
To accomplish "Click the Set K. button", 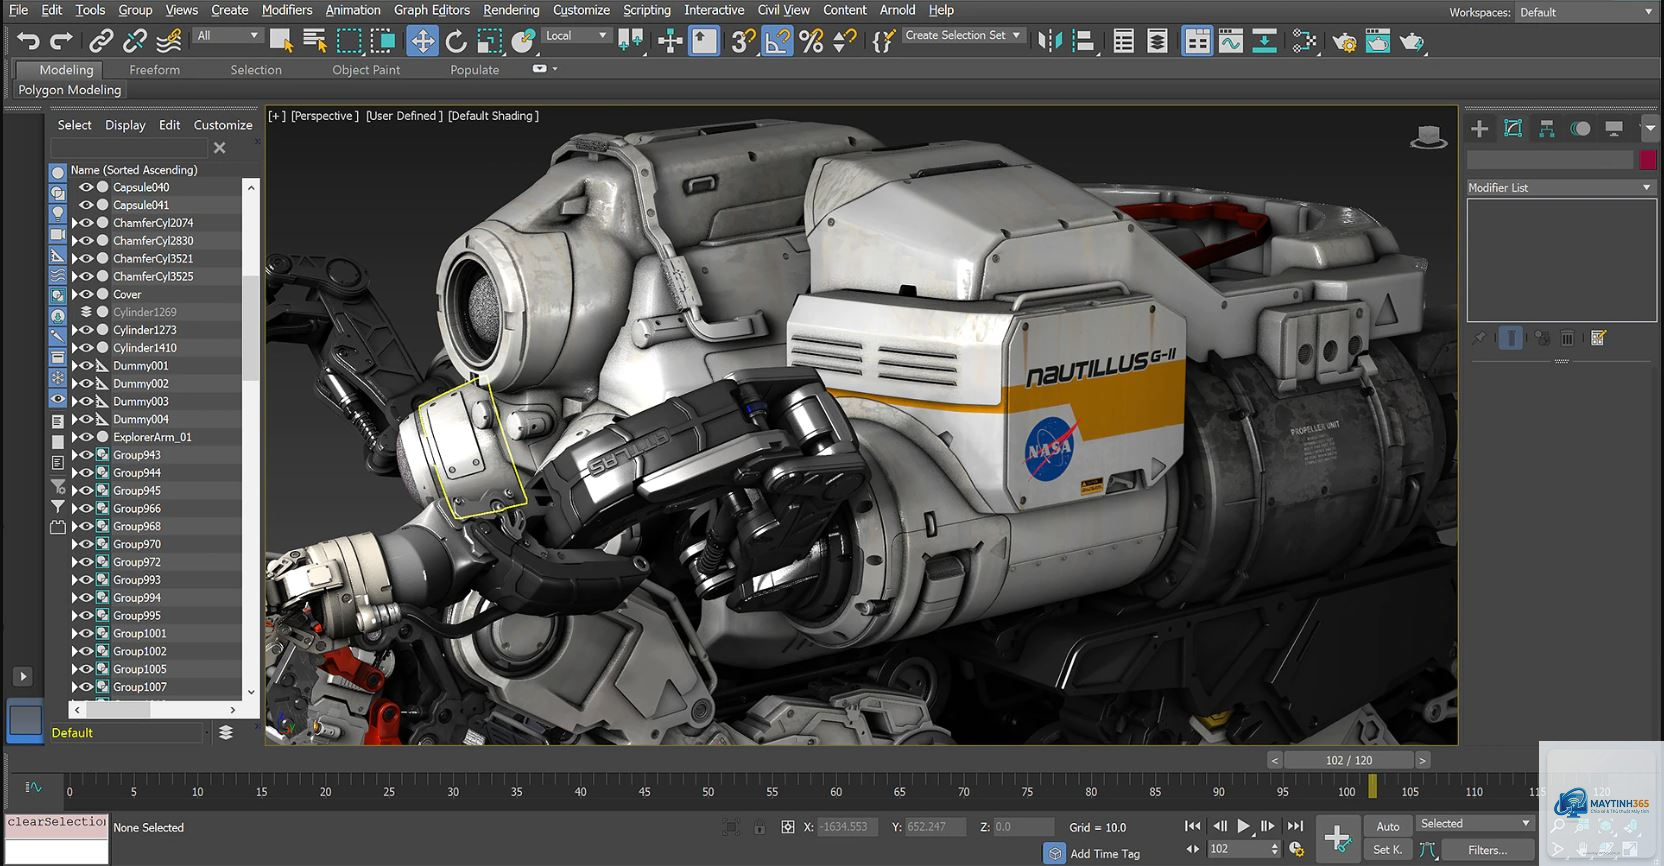I will tap(1388, 850).
